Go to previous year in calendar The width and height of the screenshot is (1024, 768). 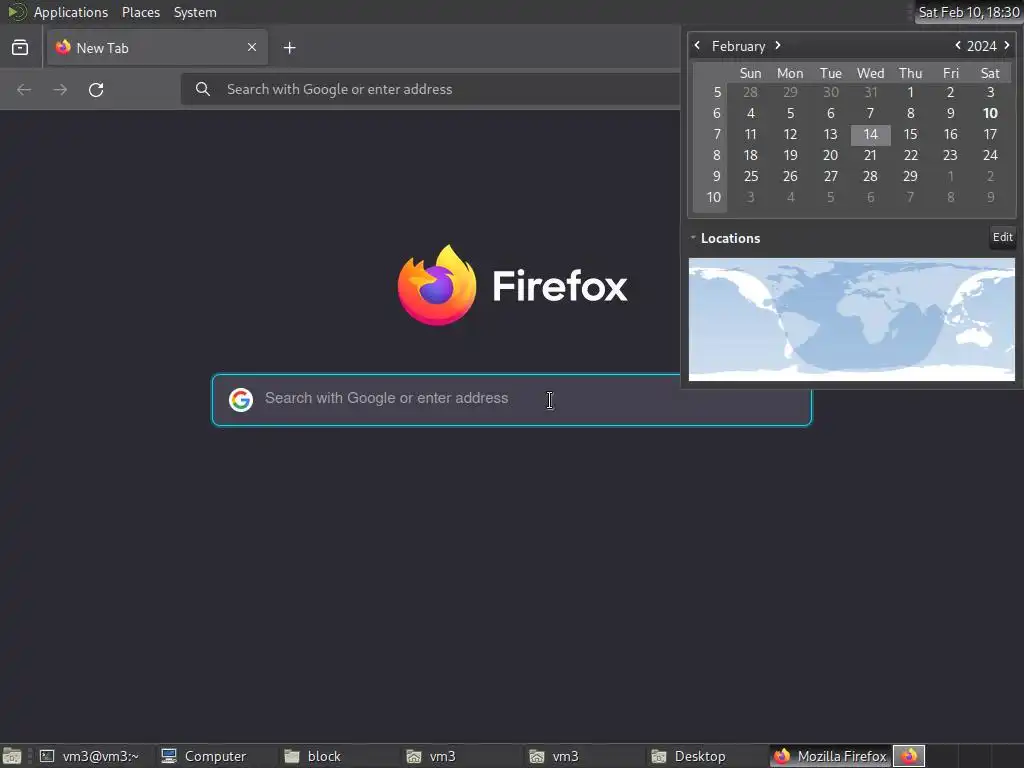pyautogui.click(x=957, y=46)
